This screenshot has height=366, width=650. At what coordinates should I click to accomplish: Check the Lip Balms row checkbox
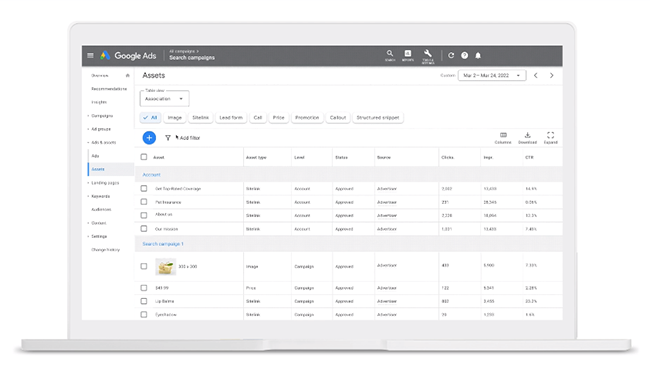click(x=144, y=301)
